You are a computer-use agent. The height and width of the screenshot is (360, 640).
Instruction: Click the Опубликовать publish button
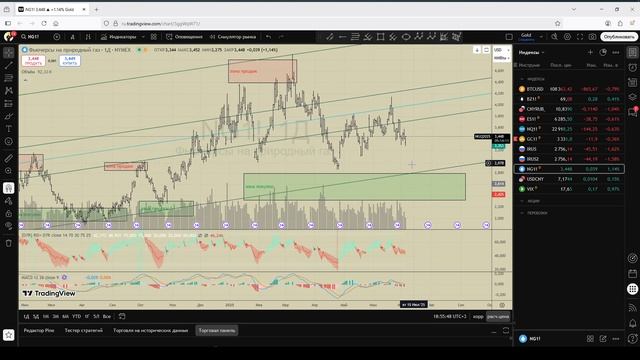(619, 37)
